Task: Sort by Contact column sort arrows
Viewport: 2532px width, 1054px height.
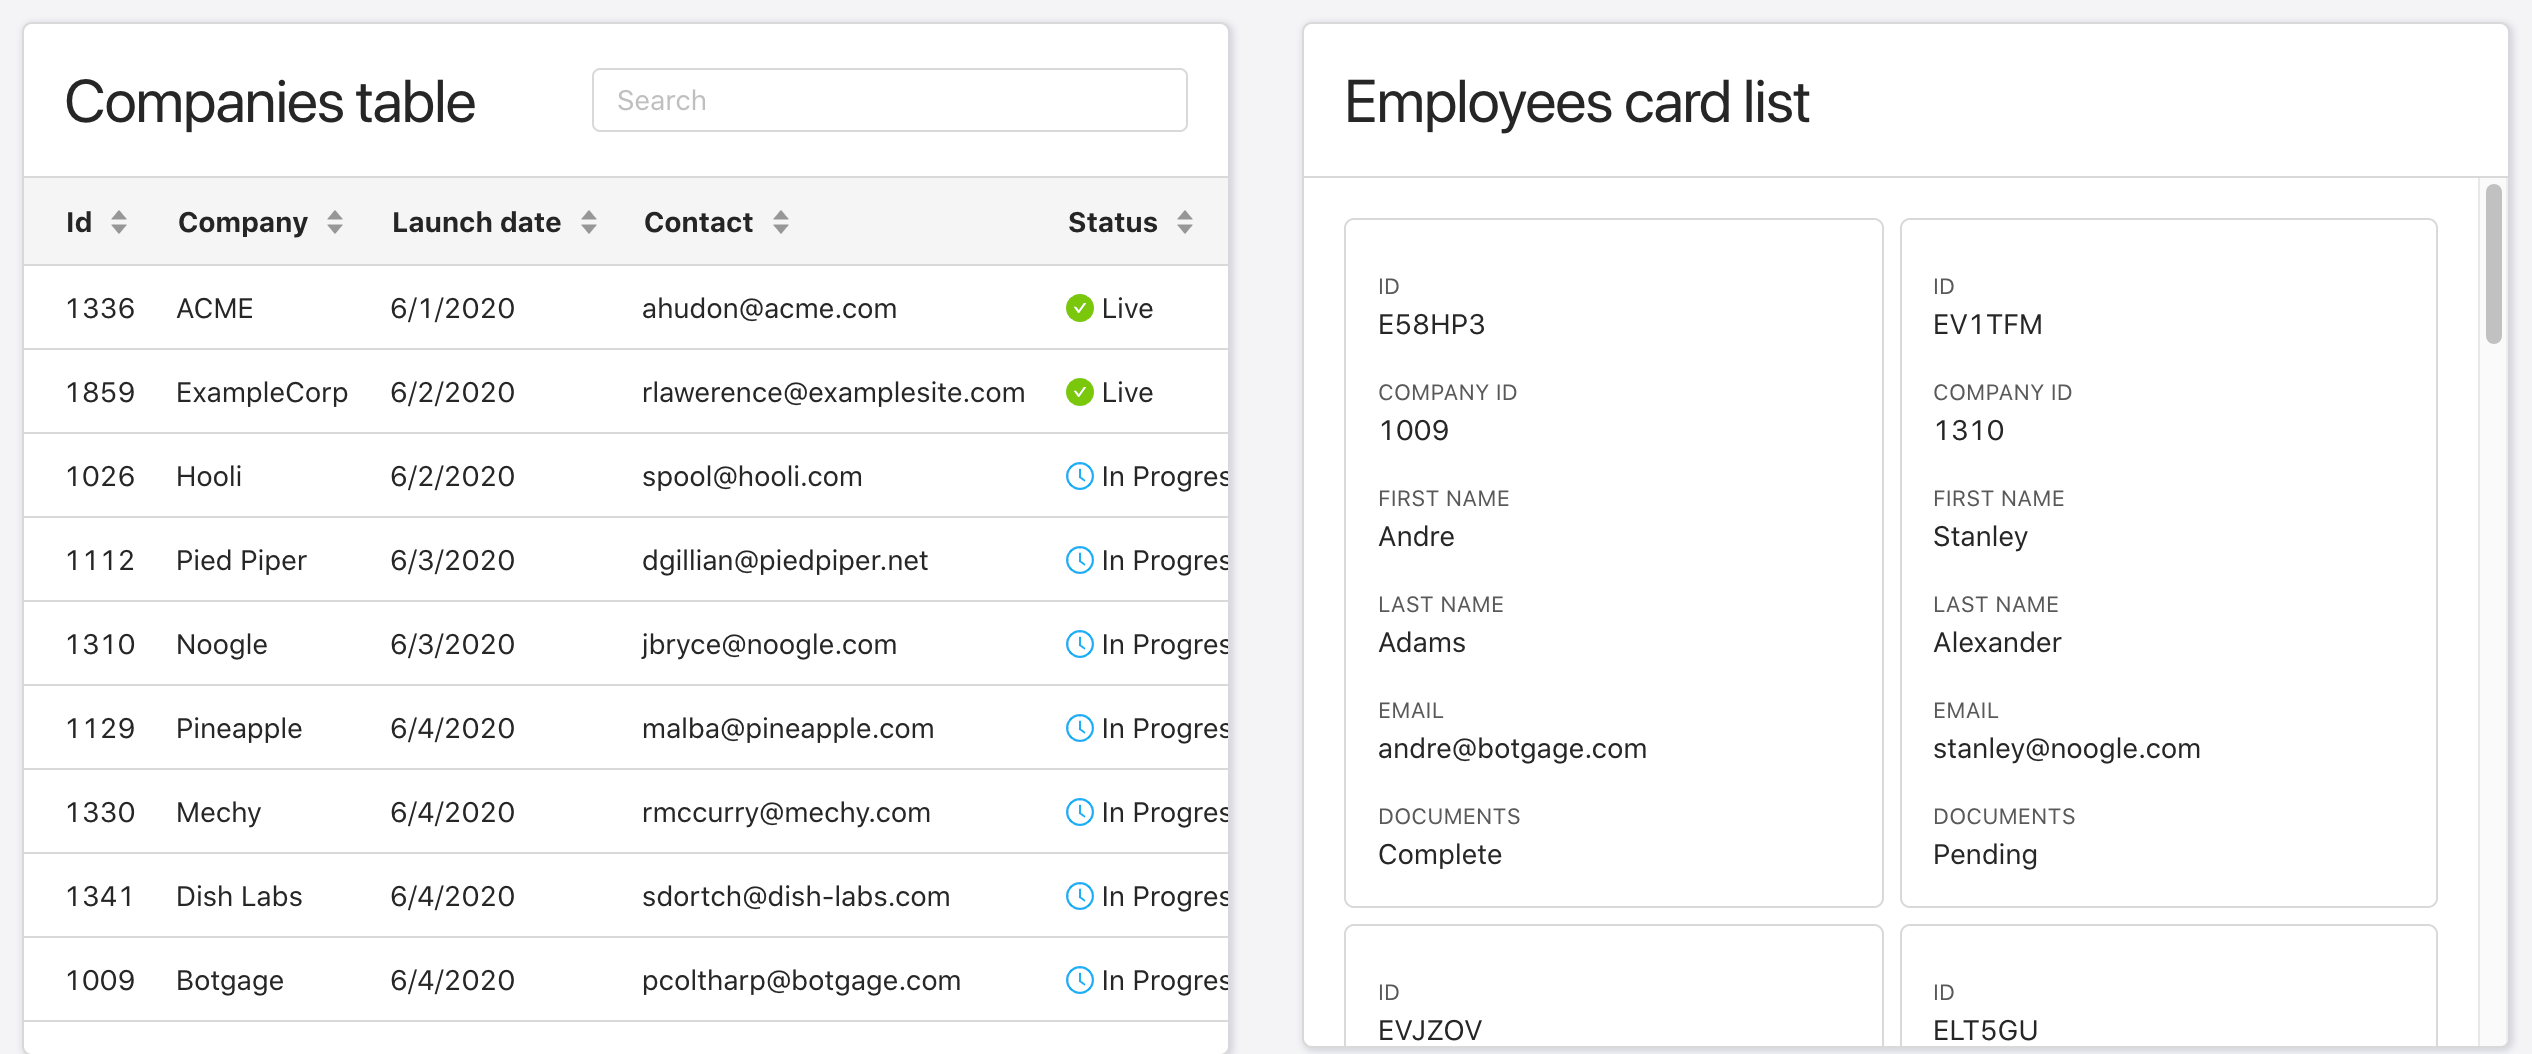Action: 781,222
